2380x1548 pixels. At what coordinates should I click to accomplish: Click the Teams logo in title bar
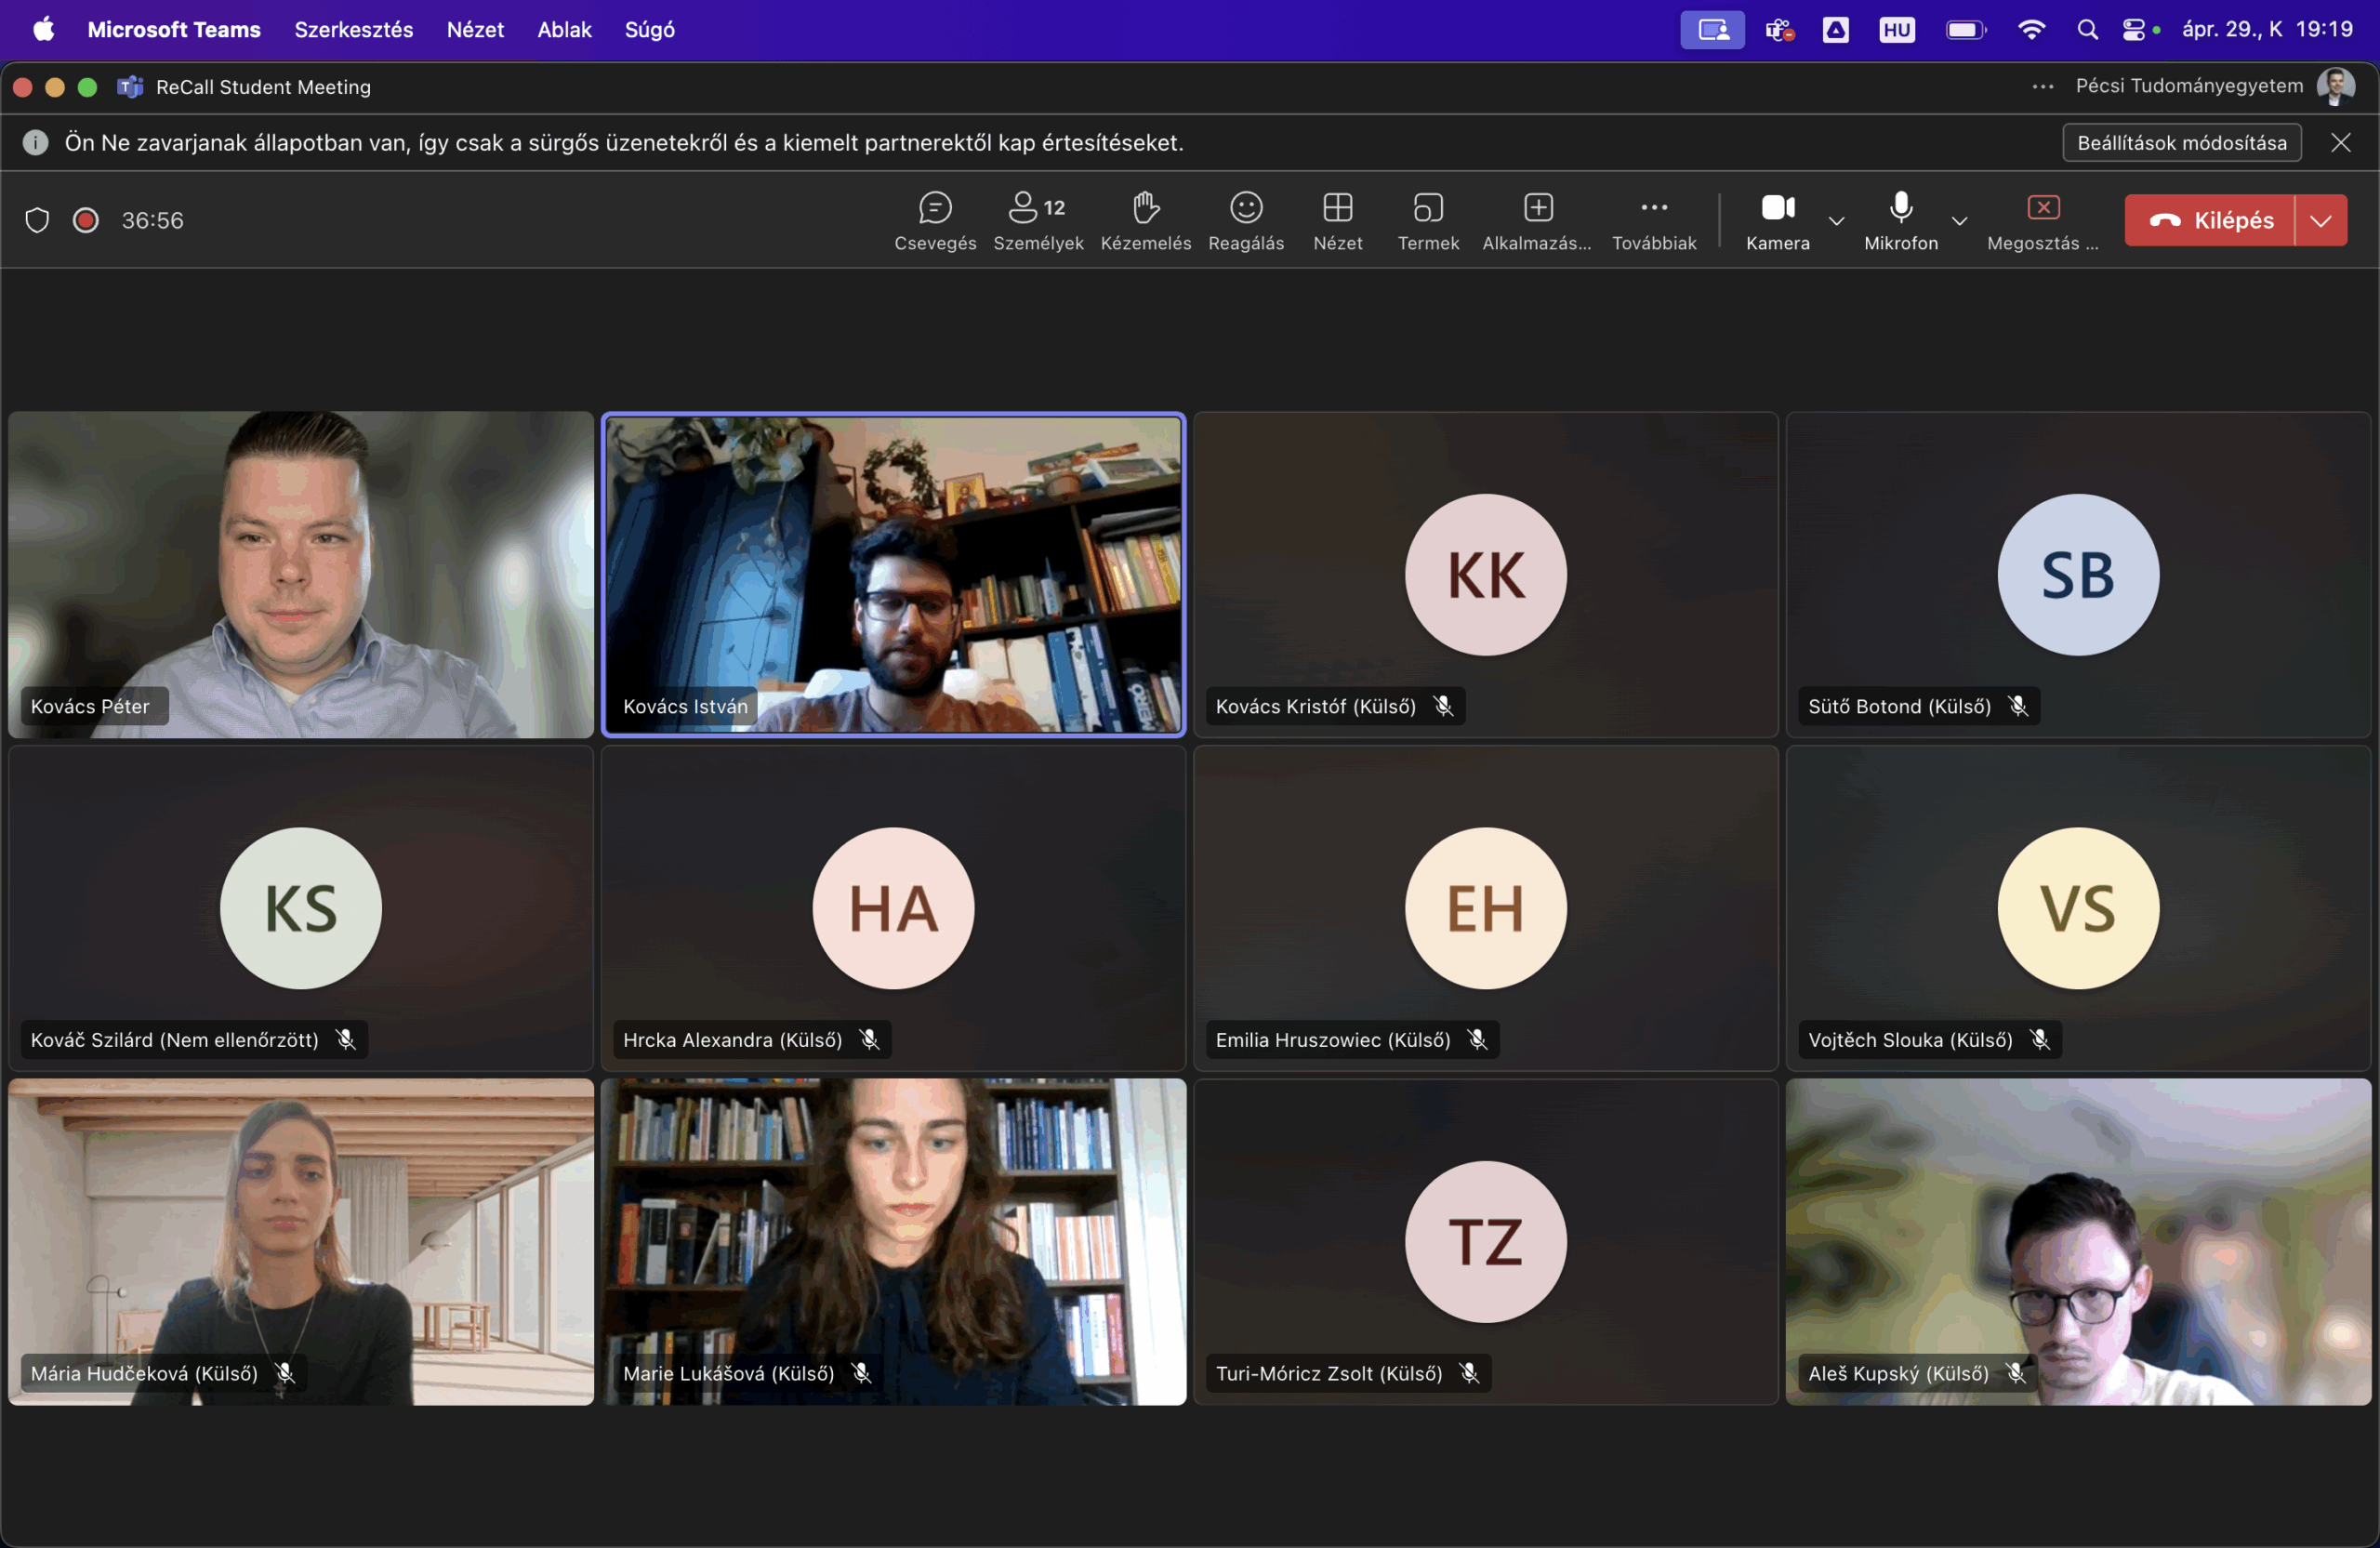[131, 87]
